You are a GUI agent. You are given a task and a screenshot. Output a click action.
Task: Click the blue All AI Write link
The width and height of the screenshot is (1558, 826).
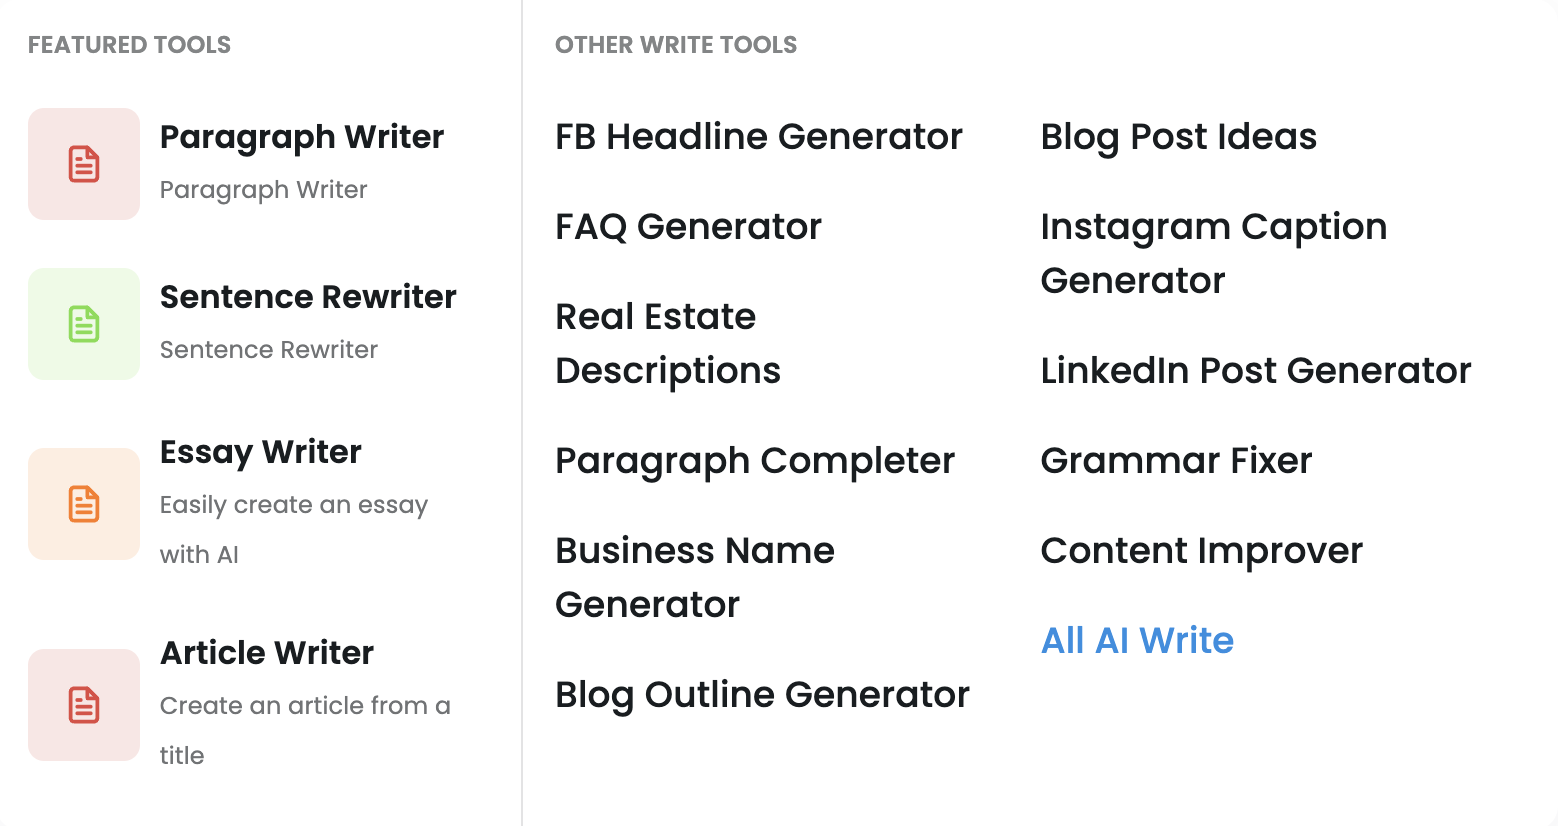(x=1137, y=641)
